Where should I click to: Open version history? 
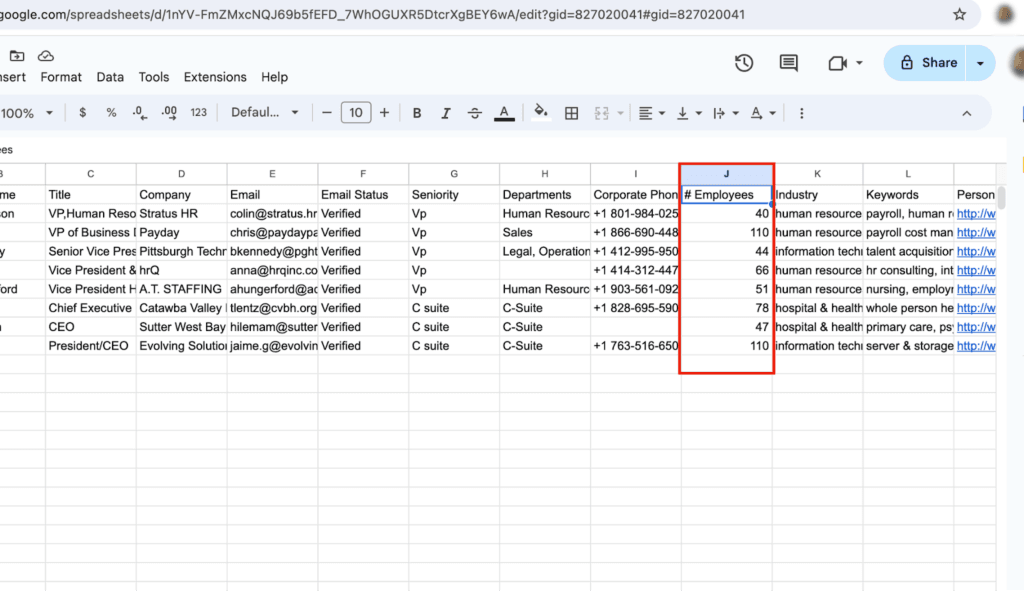coord(743,62)
